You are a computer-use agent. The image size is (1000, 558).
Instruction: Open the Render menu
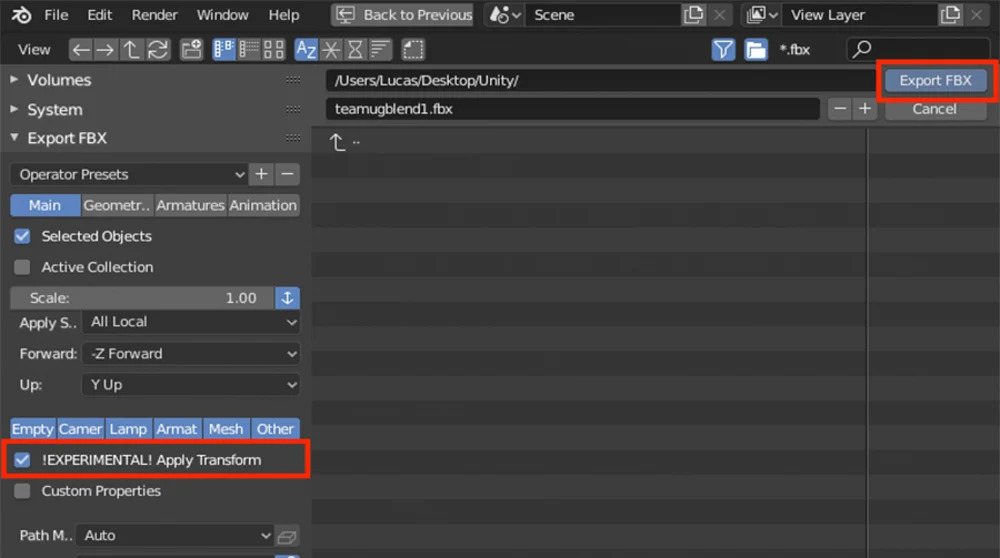[154, 15]
